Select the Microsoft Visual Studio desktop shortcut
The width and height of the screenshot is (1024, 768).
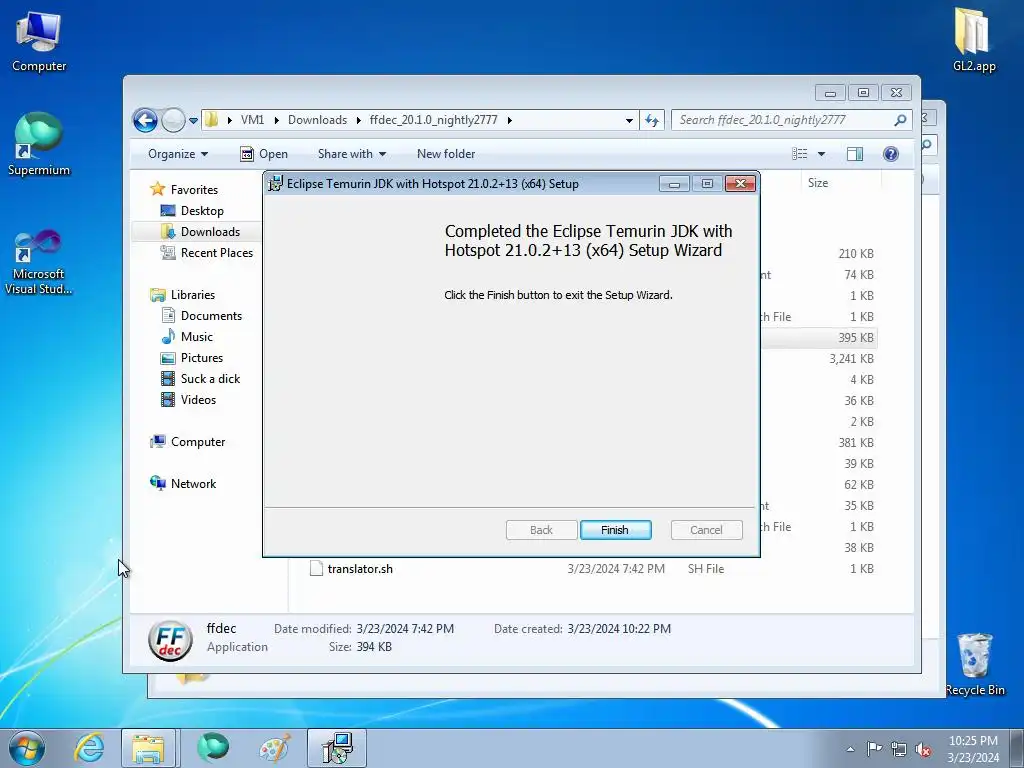point(39,263)
